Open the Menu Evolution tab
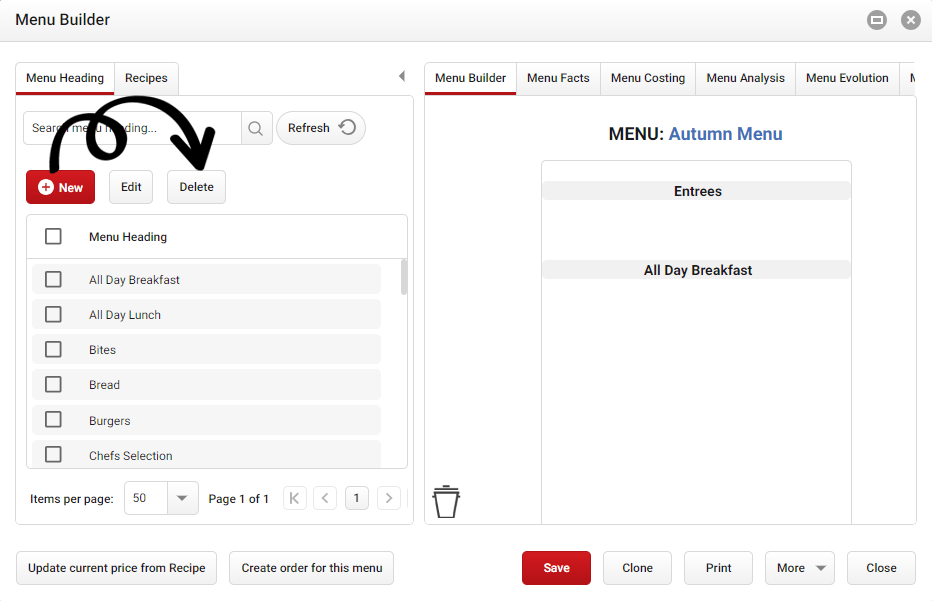This screenshot has height=601, width=932. pos(847,78)
